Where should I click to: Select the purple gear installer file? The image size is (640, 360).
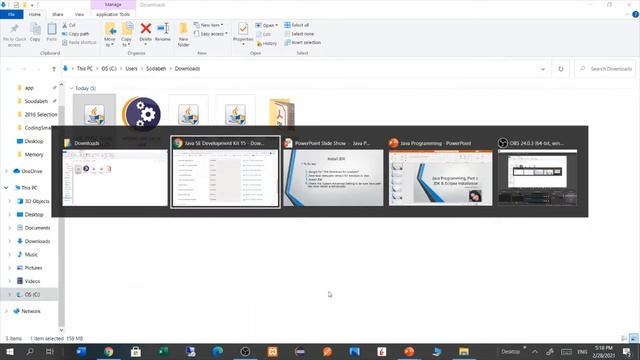[x=141, y=113]
